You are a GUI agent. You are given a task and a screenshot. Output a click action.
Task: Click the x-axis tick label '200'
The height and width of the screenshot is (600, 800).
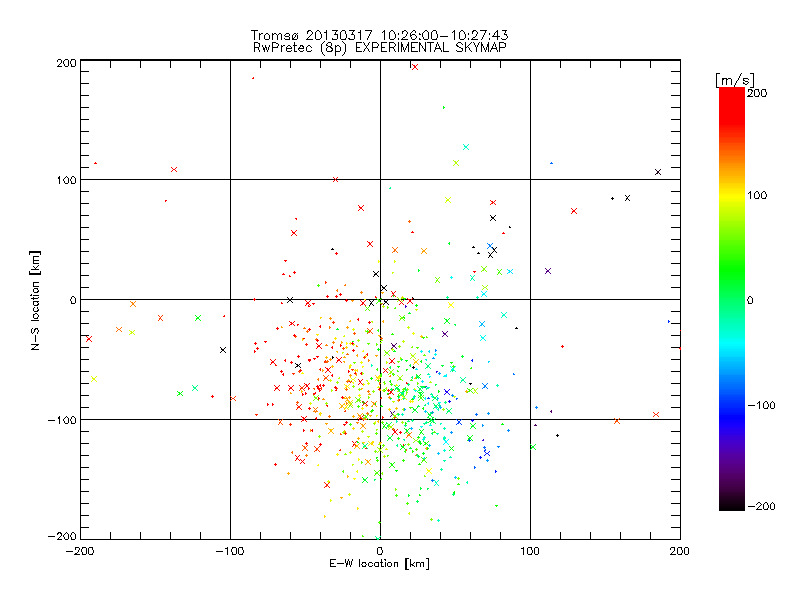[680, 551]
